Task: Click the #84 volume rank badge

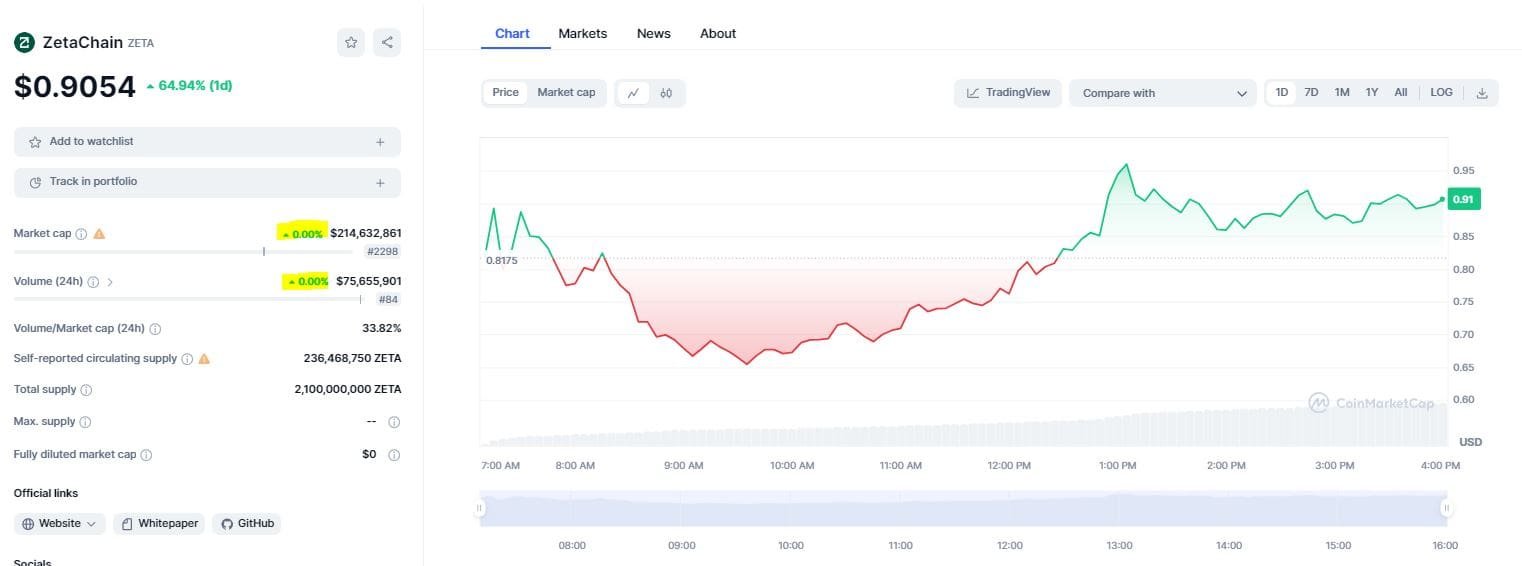Action: click(388, 300)
